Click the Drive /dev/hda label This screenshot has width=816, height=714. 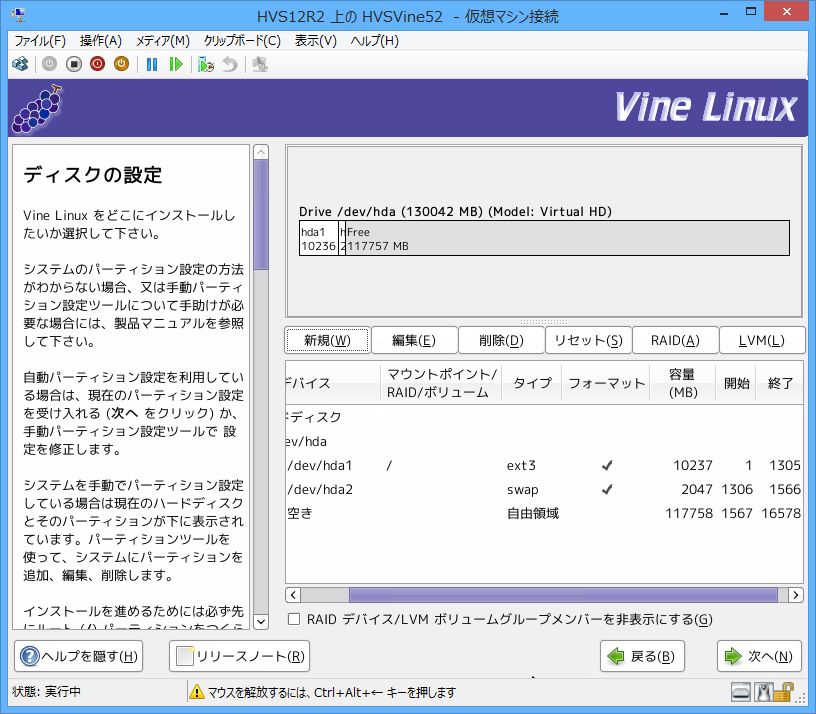pyautogui.click(x=455, y=211)
